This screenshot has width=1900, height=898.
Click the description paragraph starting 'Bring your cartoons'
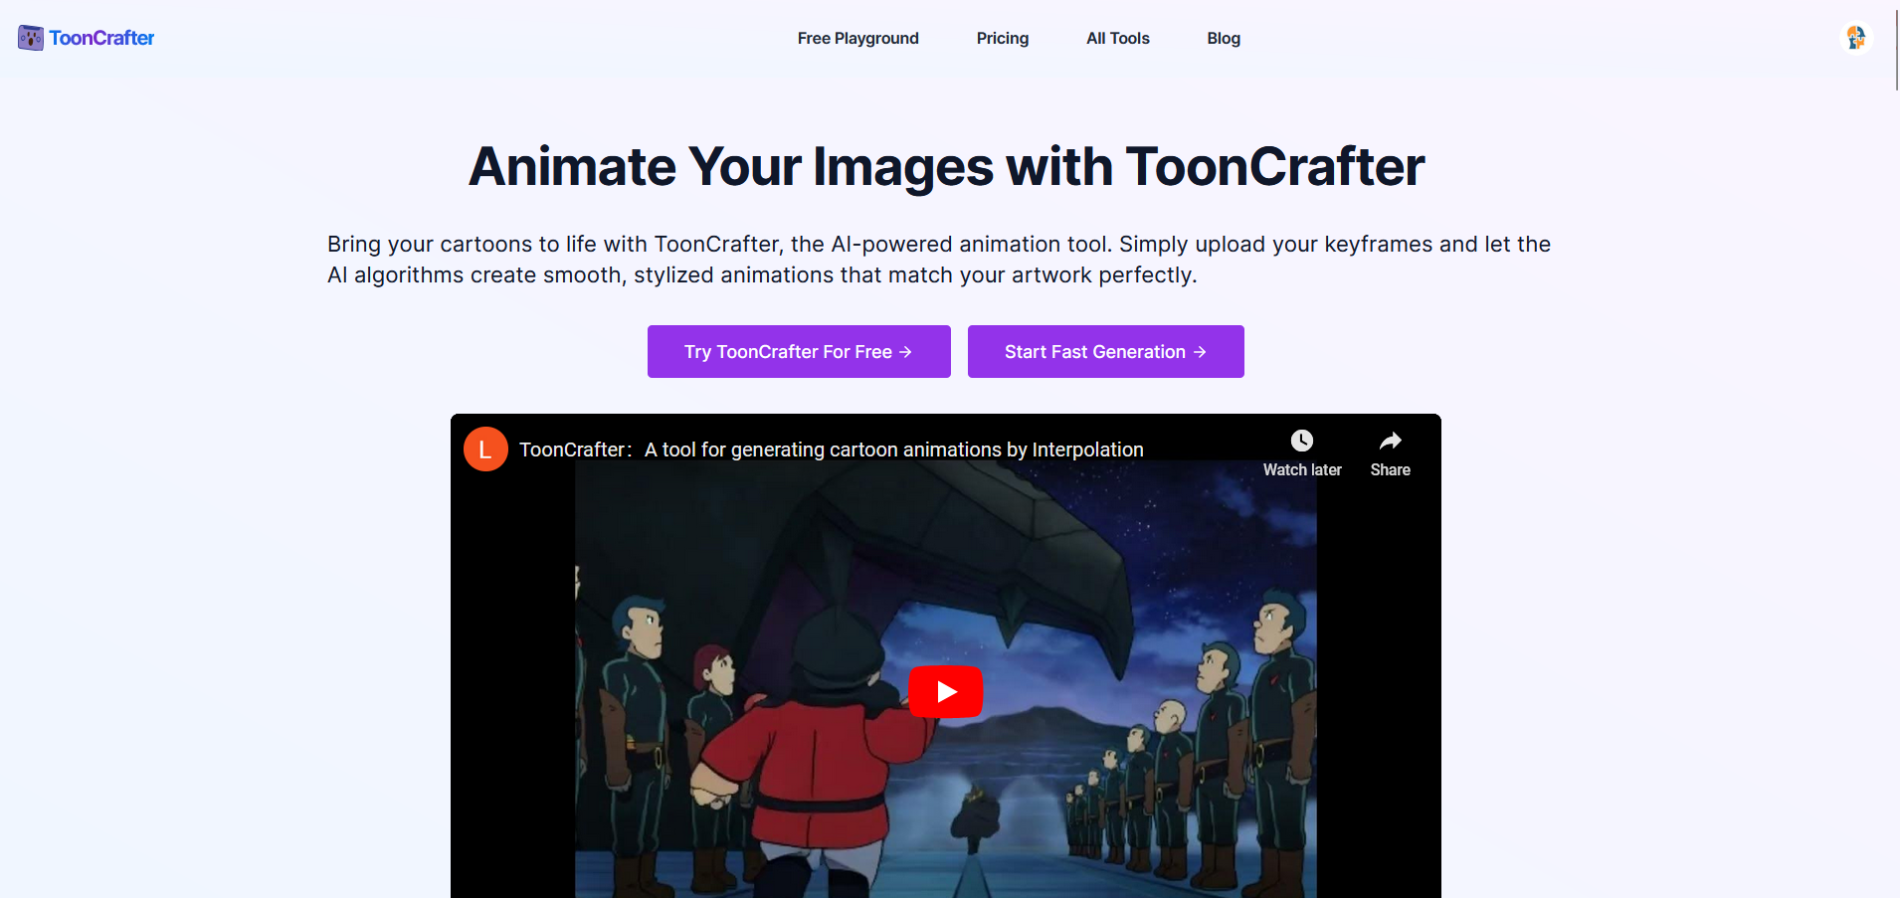[x=939, y=259]
